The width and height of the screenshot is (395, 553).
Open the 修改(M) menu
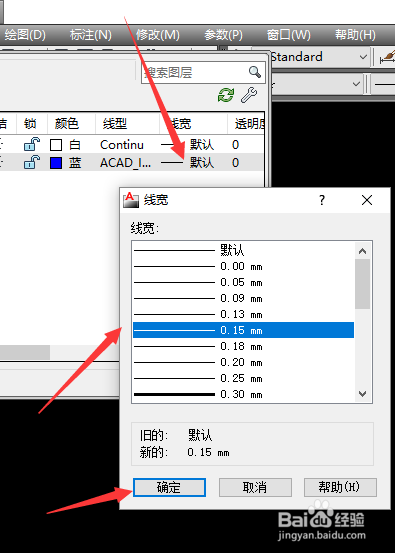tap(158, 35)
